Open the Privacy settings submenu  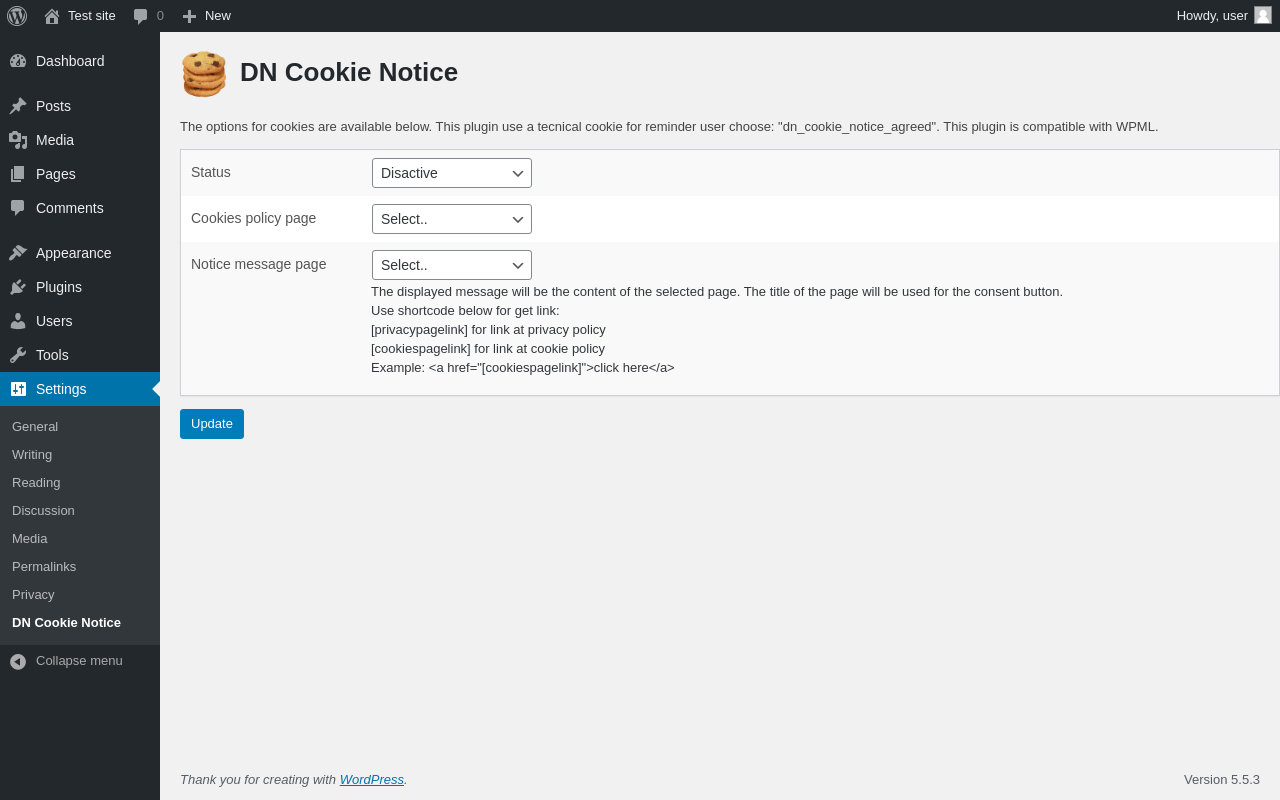tap(33, 594)
